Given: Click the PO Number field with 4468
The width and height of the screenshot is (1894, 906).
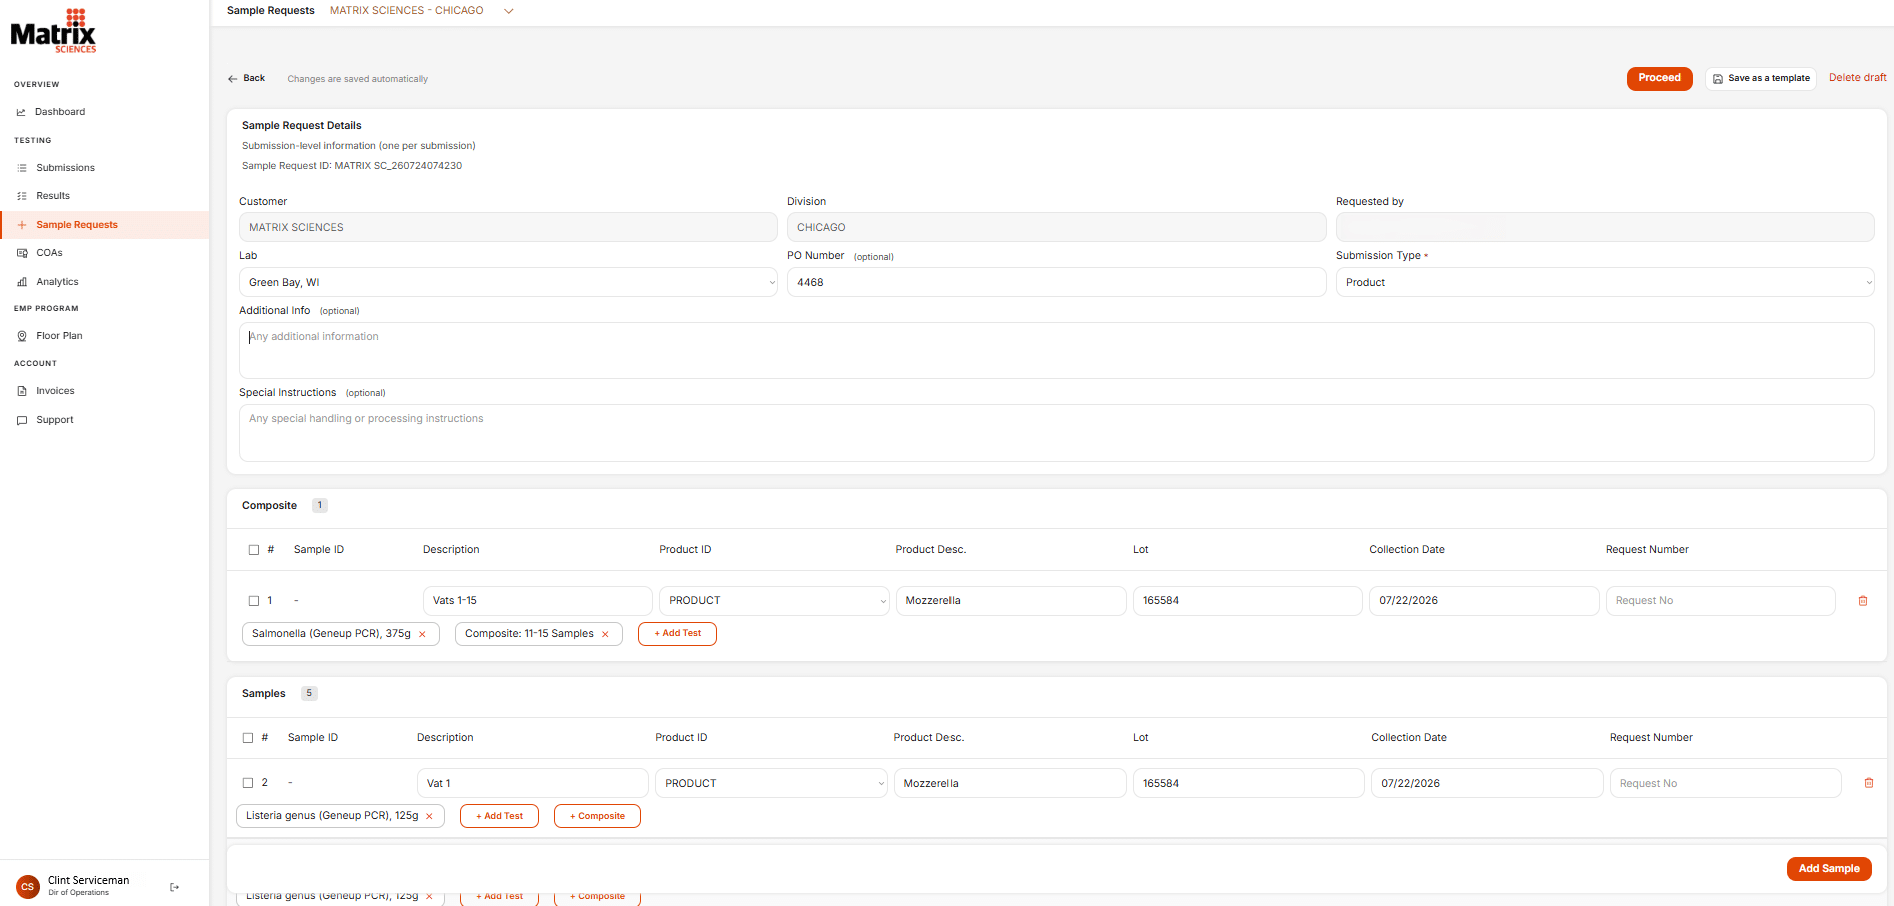Looking at the screenshot, I should click(x=1056, y=282).
